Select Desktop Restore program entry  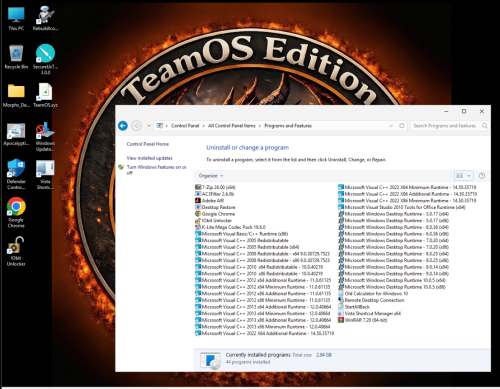click(215, 207)
